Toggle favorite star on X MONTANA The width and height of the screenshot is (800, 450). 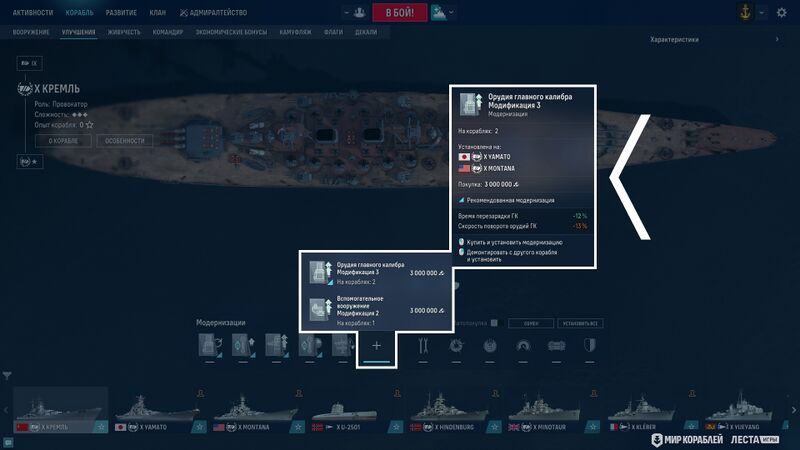(298, 427)
